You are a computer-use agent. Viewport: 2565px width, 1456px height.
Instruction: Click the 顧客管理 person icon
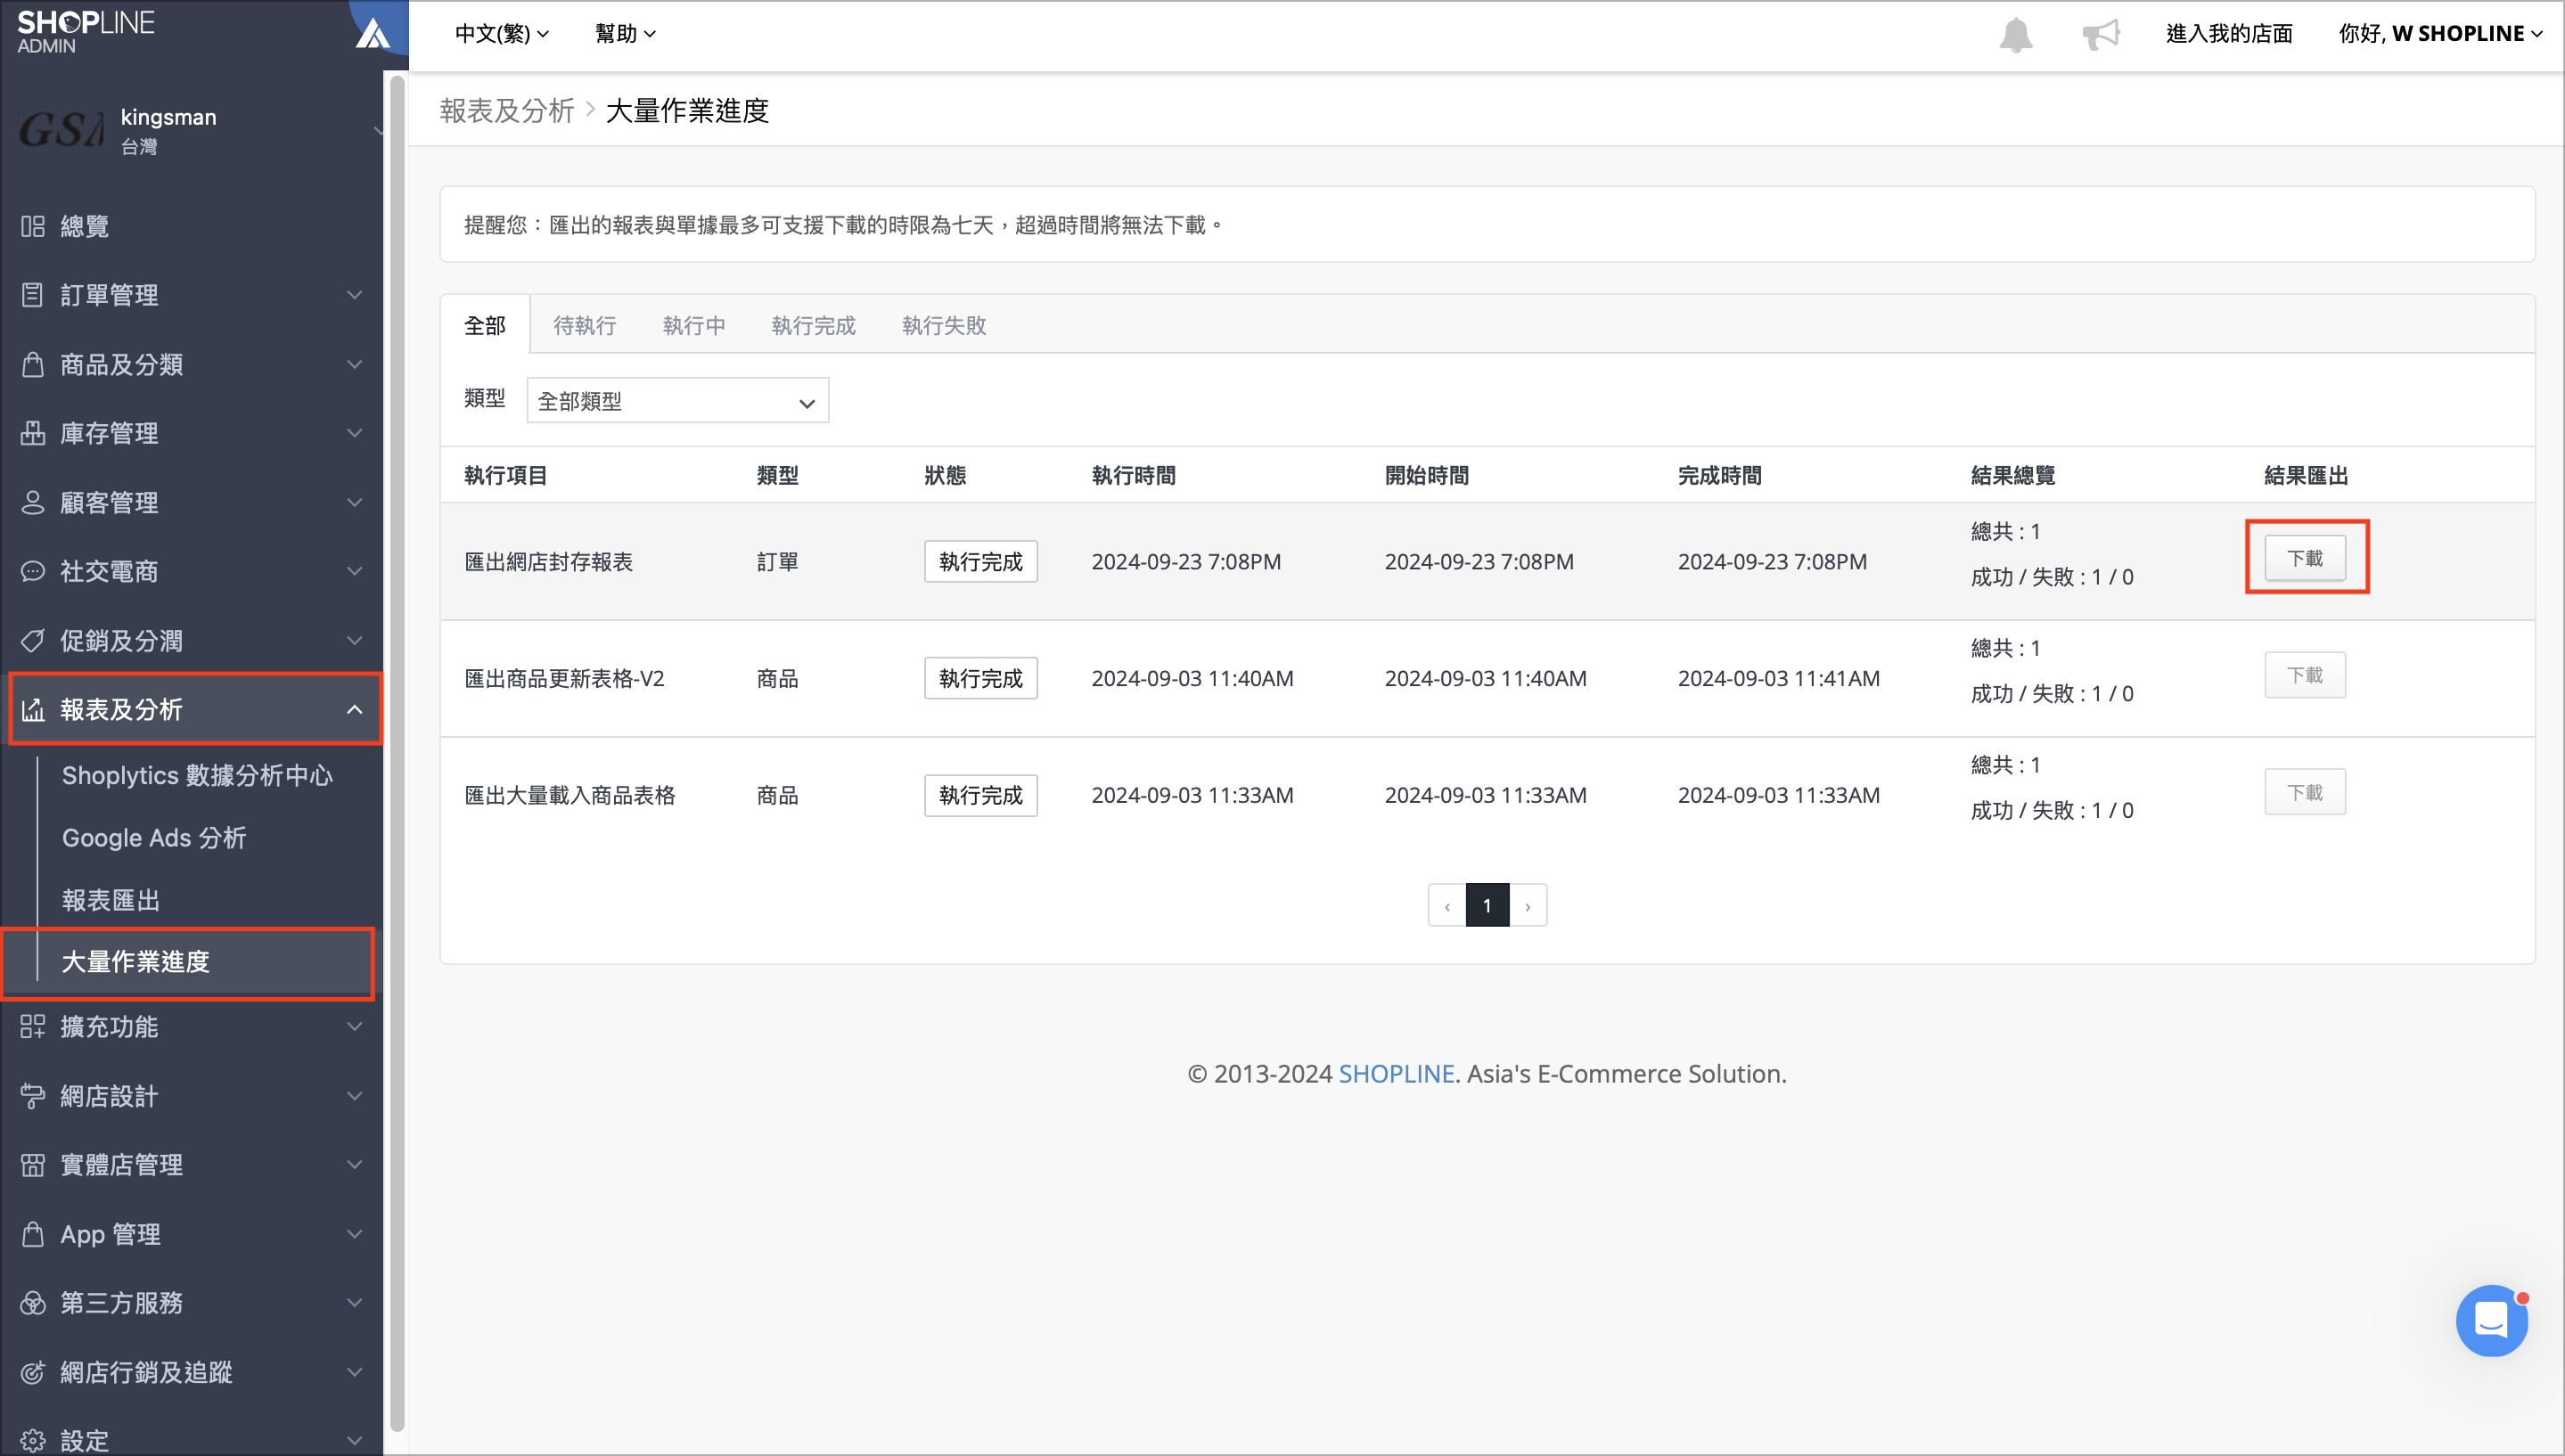(x=33, y=502)
